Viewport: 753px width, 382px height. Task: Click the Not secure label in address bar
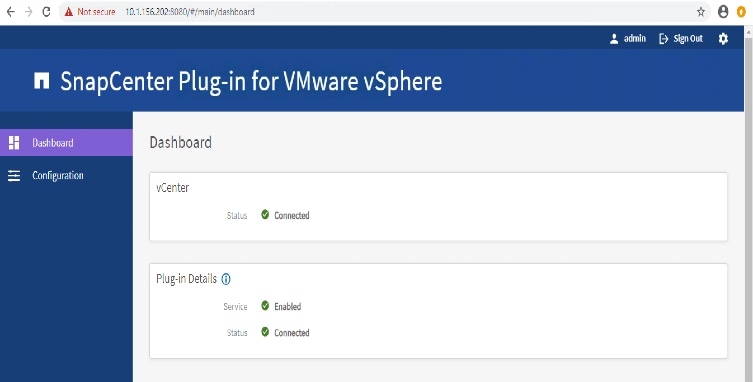[96, 12]
